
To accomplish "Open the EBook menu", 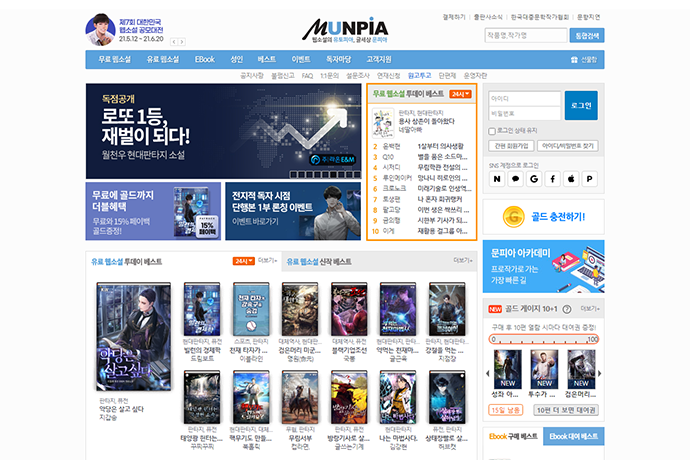I will 205,59.
